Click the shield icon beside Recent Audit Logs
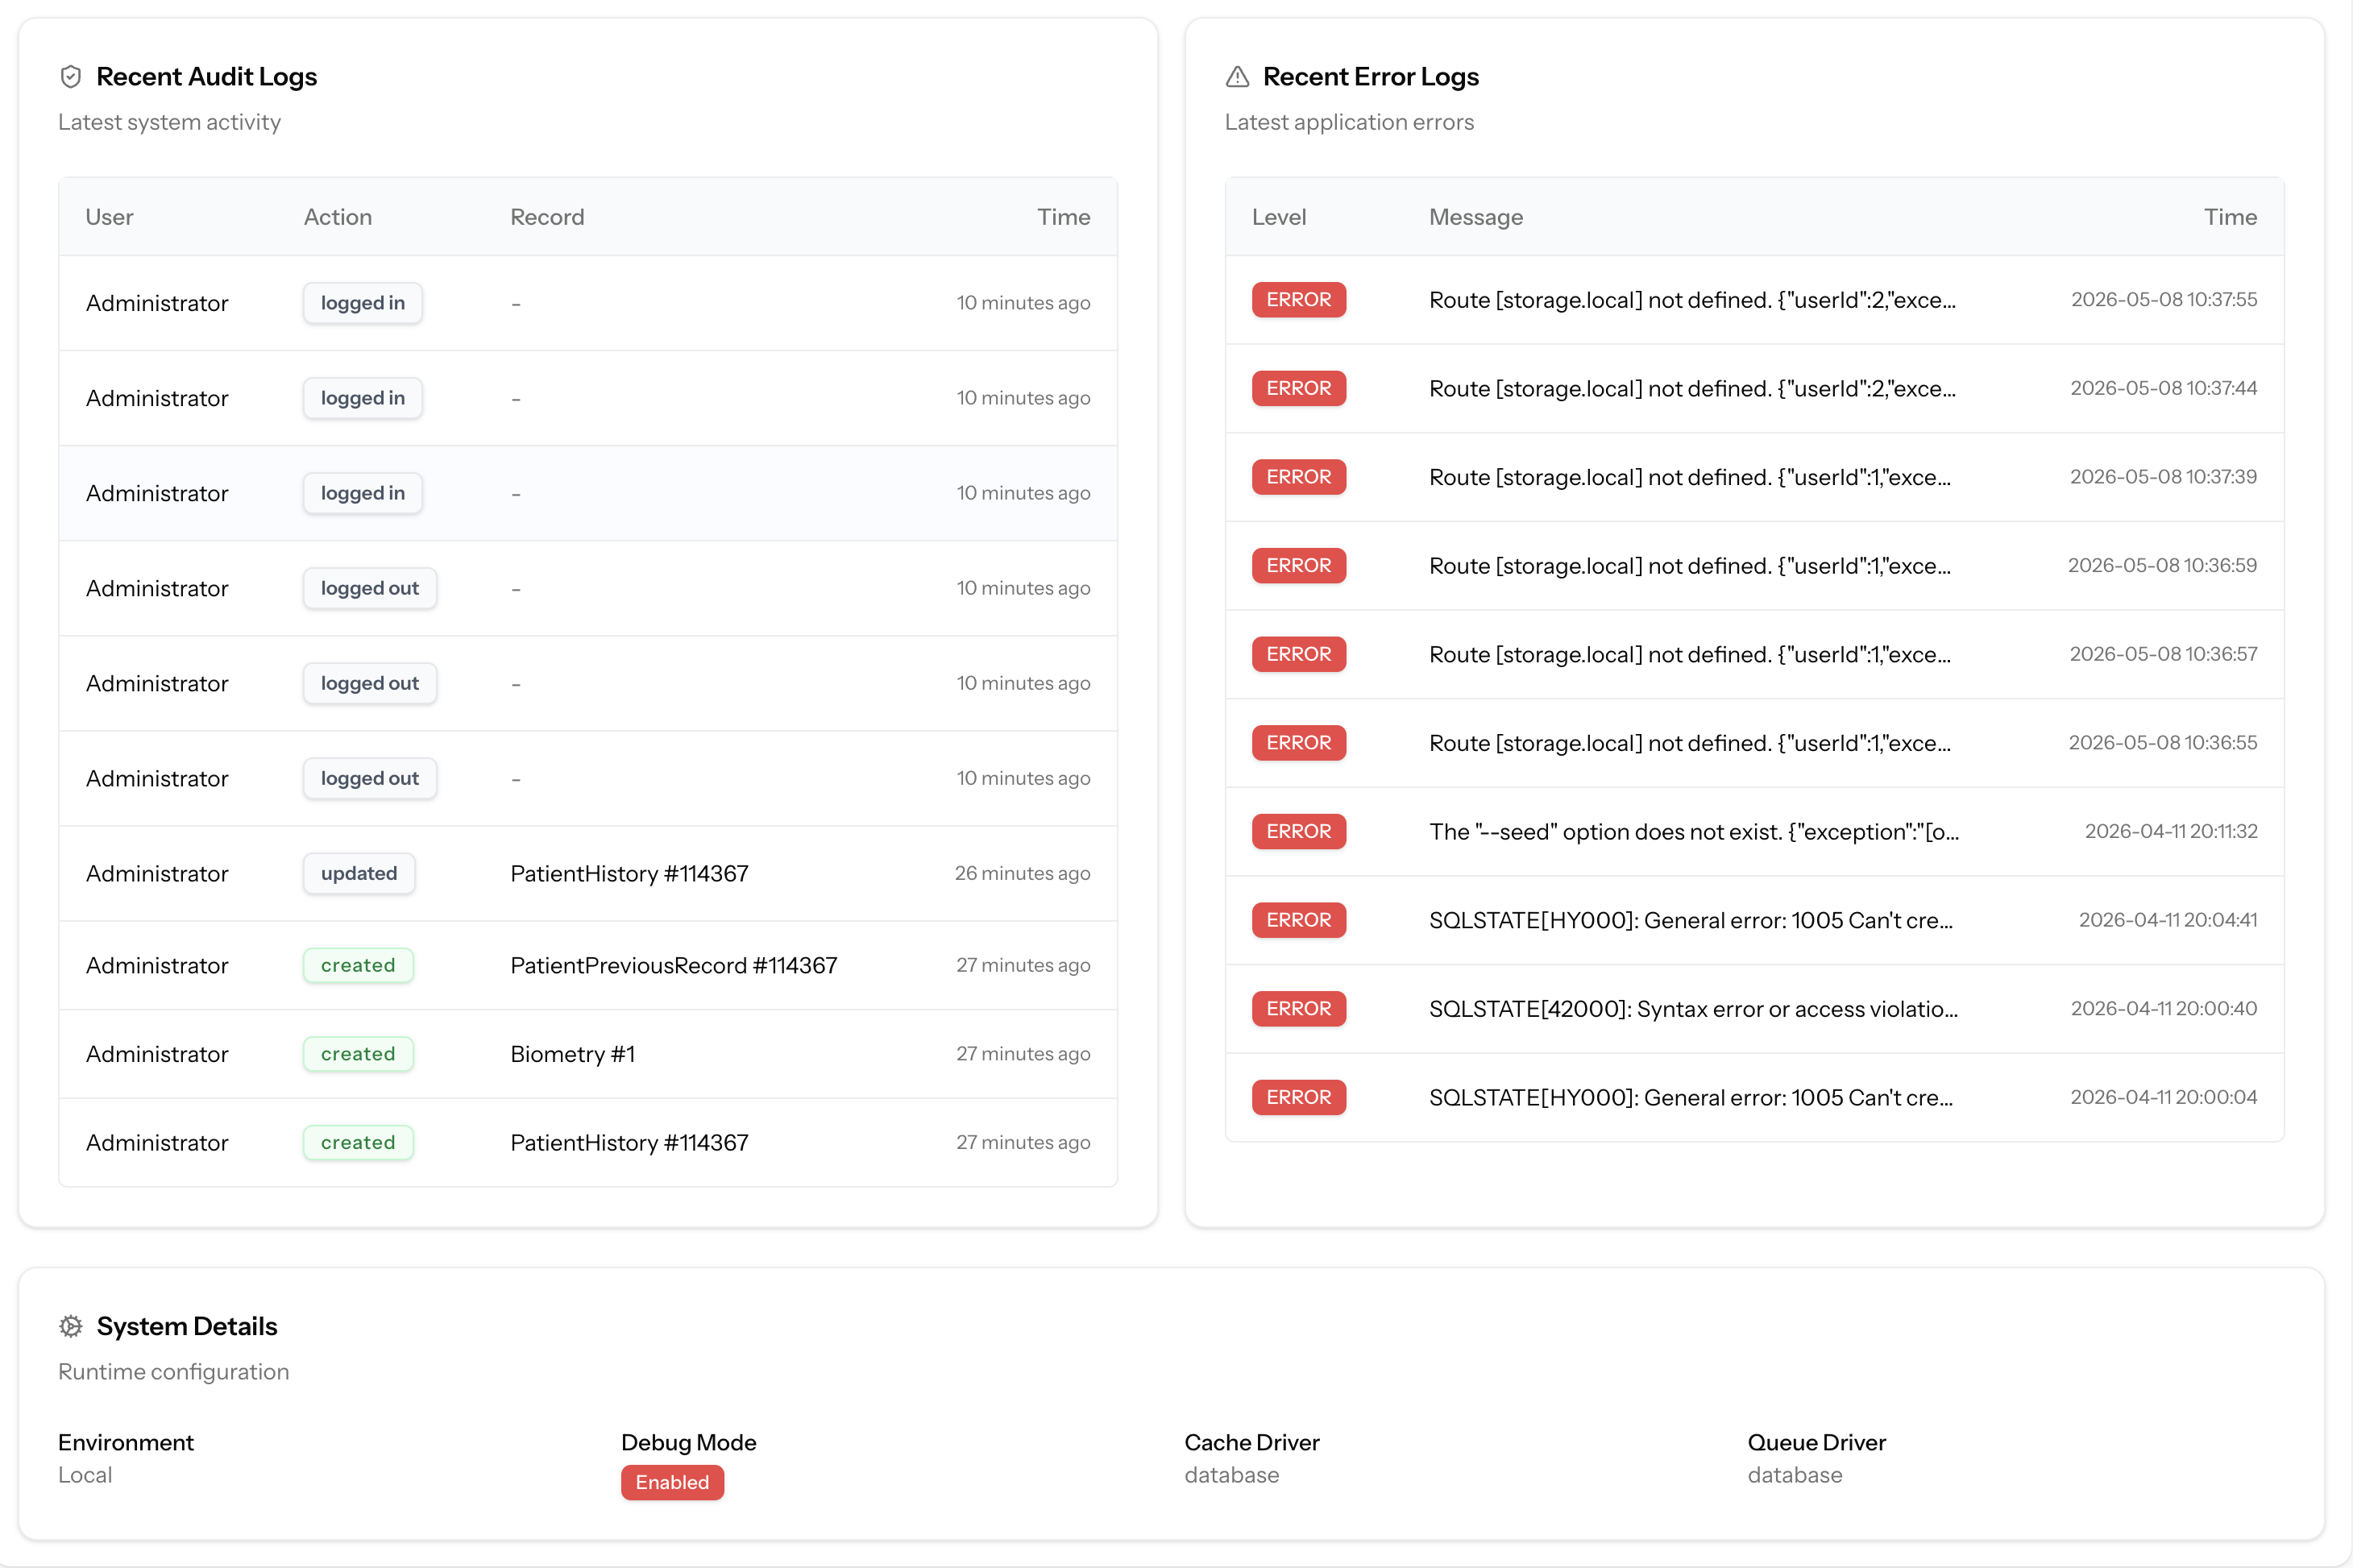This screenshot has width=2353, height=1568. (x=70, y=77)
